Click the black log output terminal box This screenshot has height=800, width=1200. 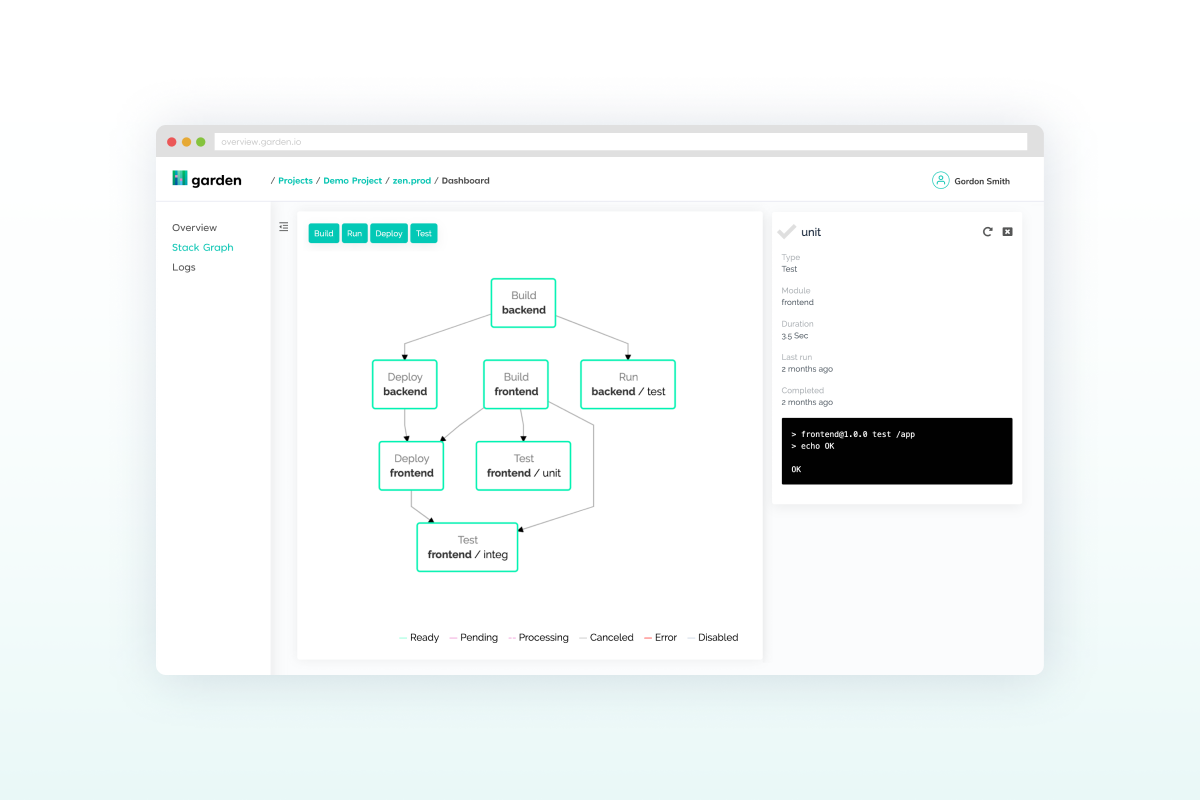point(896,451)
